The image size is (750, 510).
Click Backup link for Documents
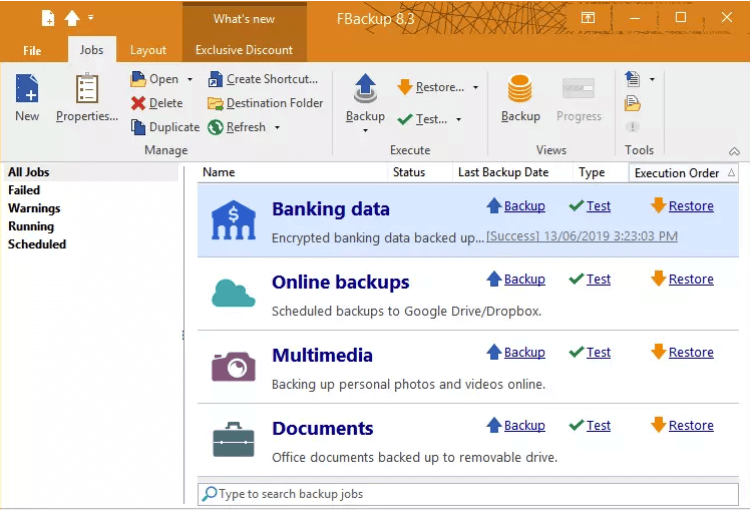(524, 426)
